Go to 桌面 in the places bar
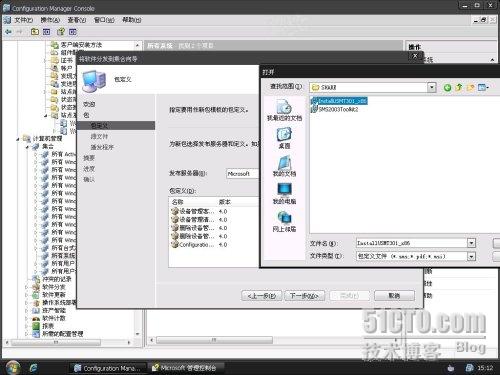This screenshot has width=500, height=375. 284,138
